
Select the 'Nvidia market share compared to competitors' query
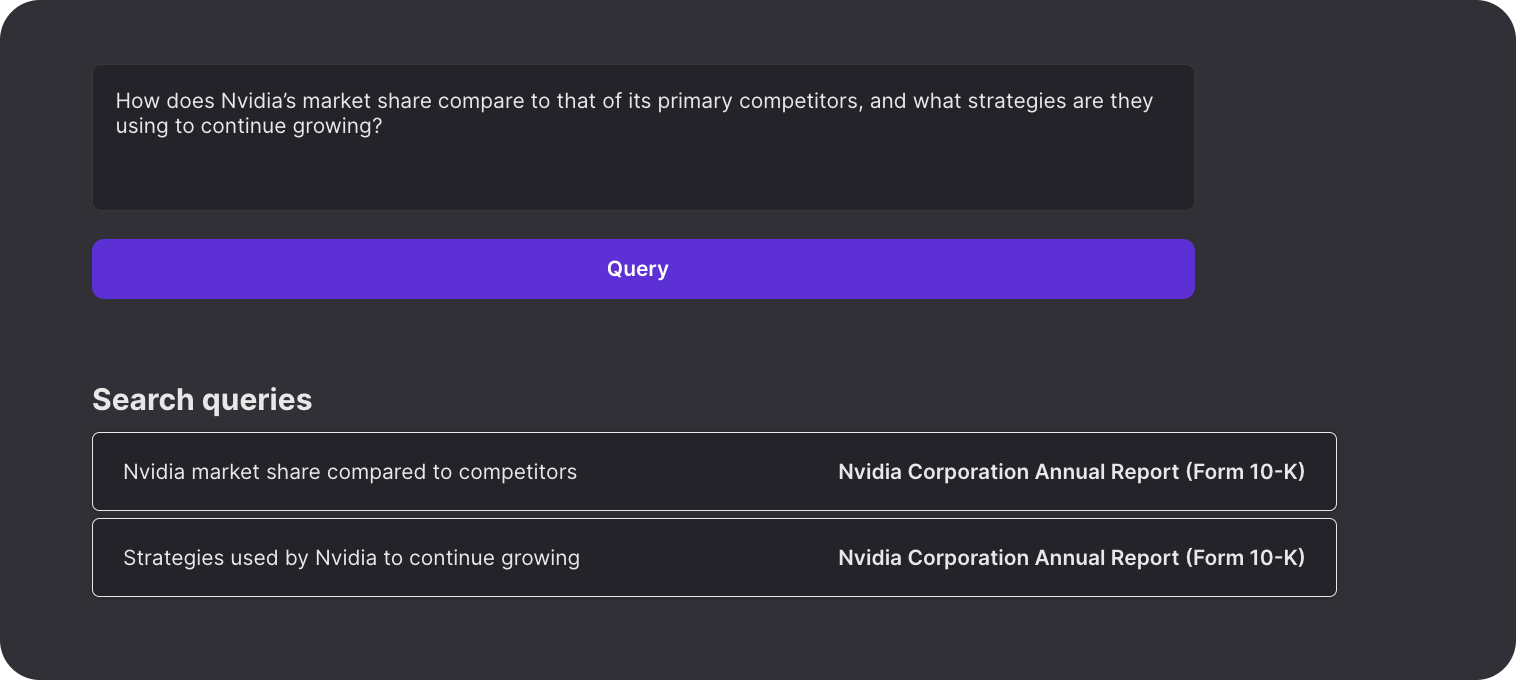tap(350, 472)
